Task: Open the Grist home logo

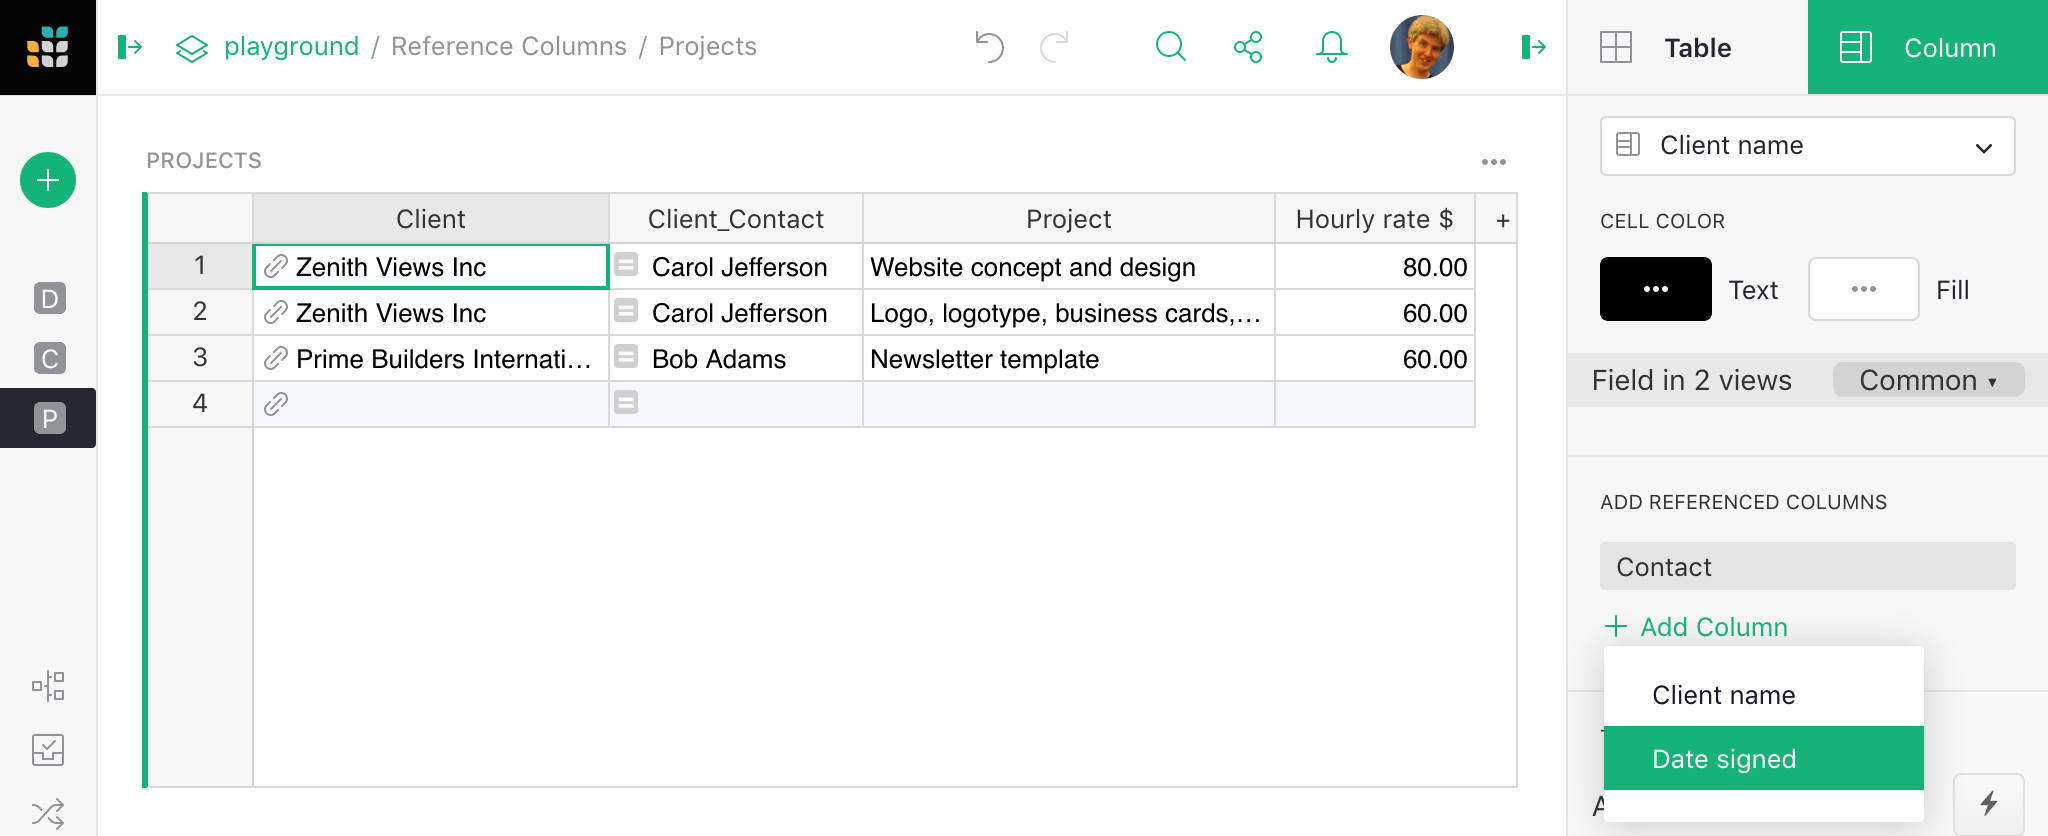Action: (48, 47)
